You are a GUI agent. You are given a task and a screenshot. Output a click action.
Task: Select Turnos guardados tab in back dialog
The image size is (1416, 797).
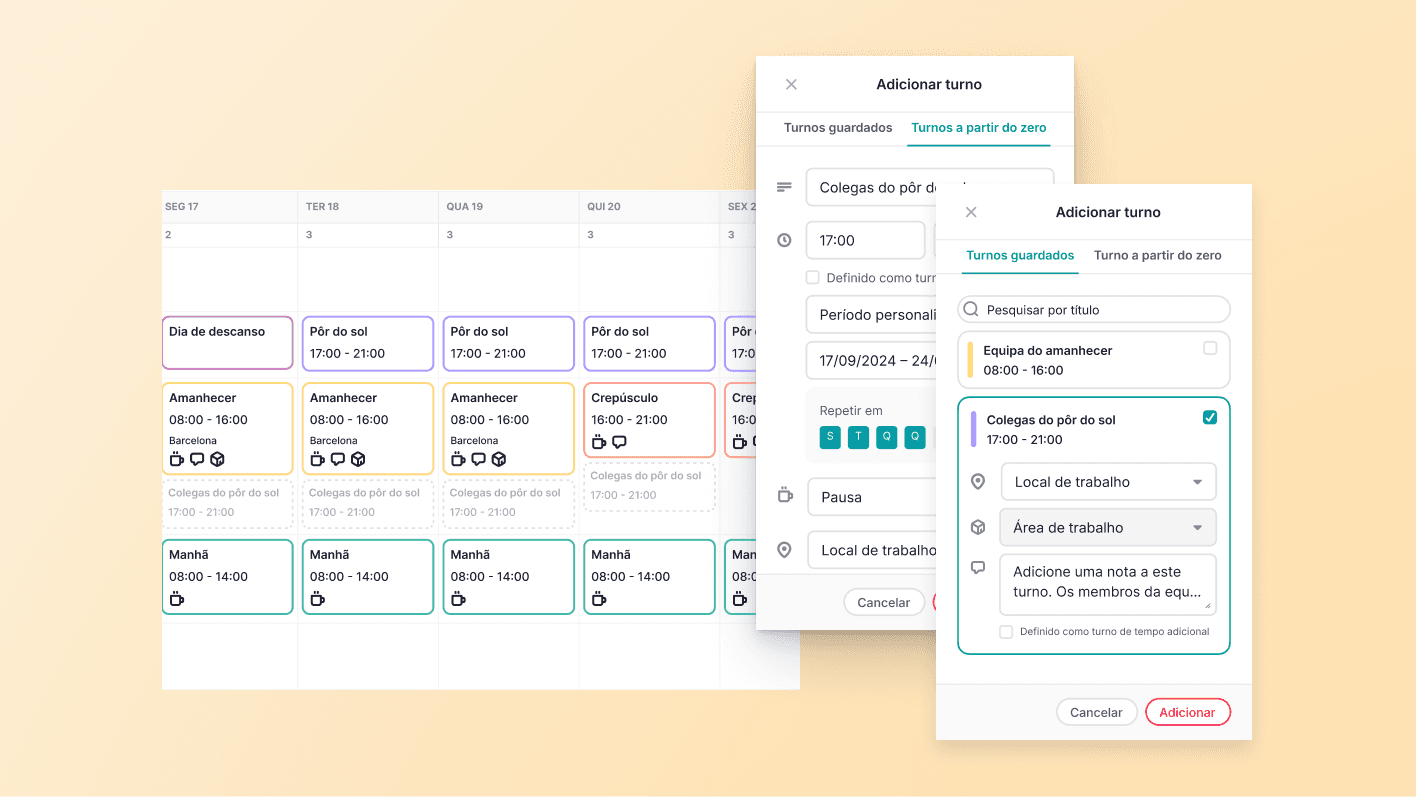click(837, 128)
